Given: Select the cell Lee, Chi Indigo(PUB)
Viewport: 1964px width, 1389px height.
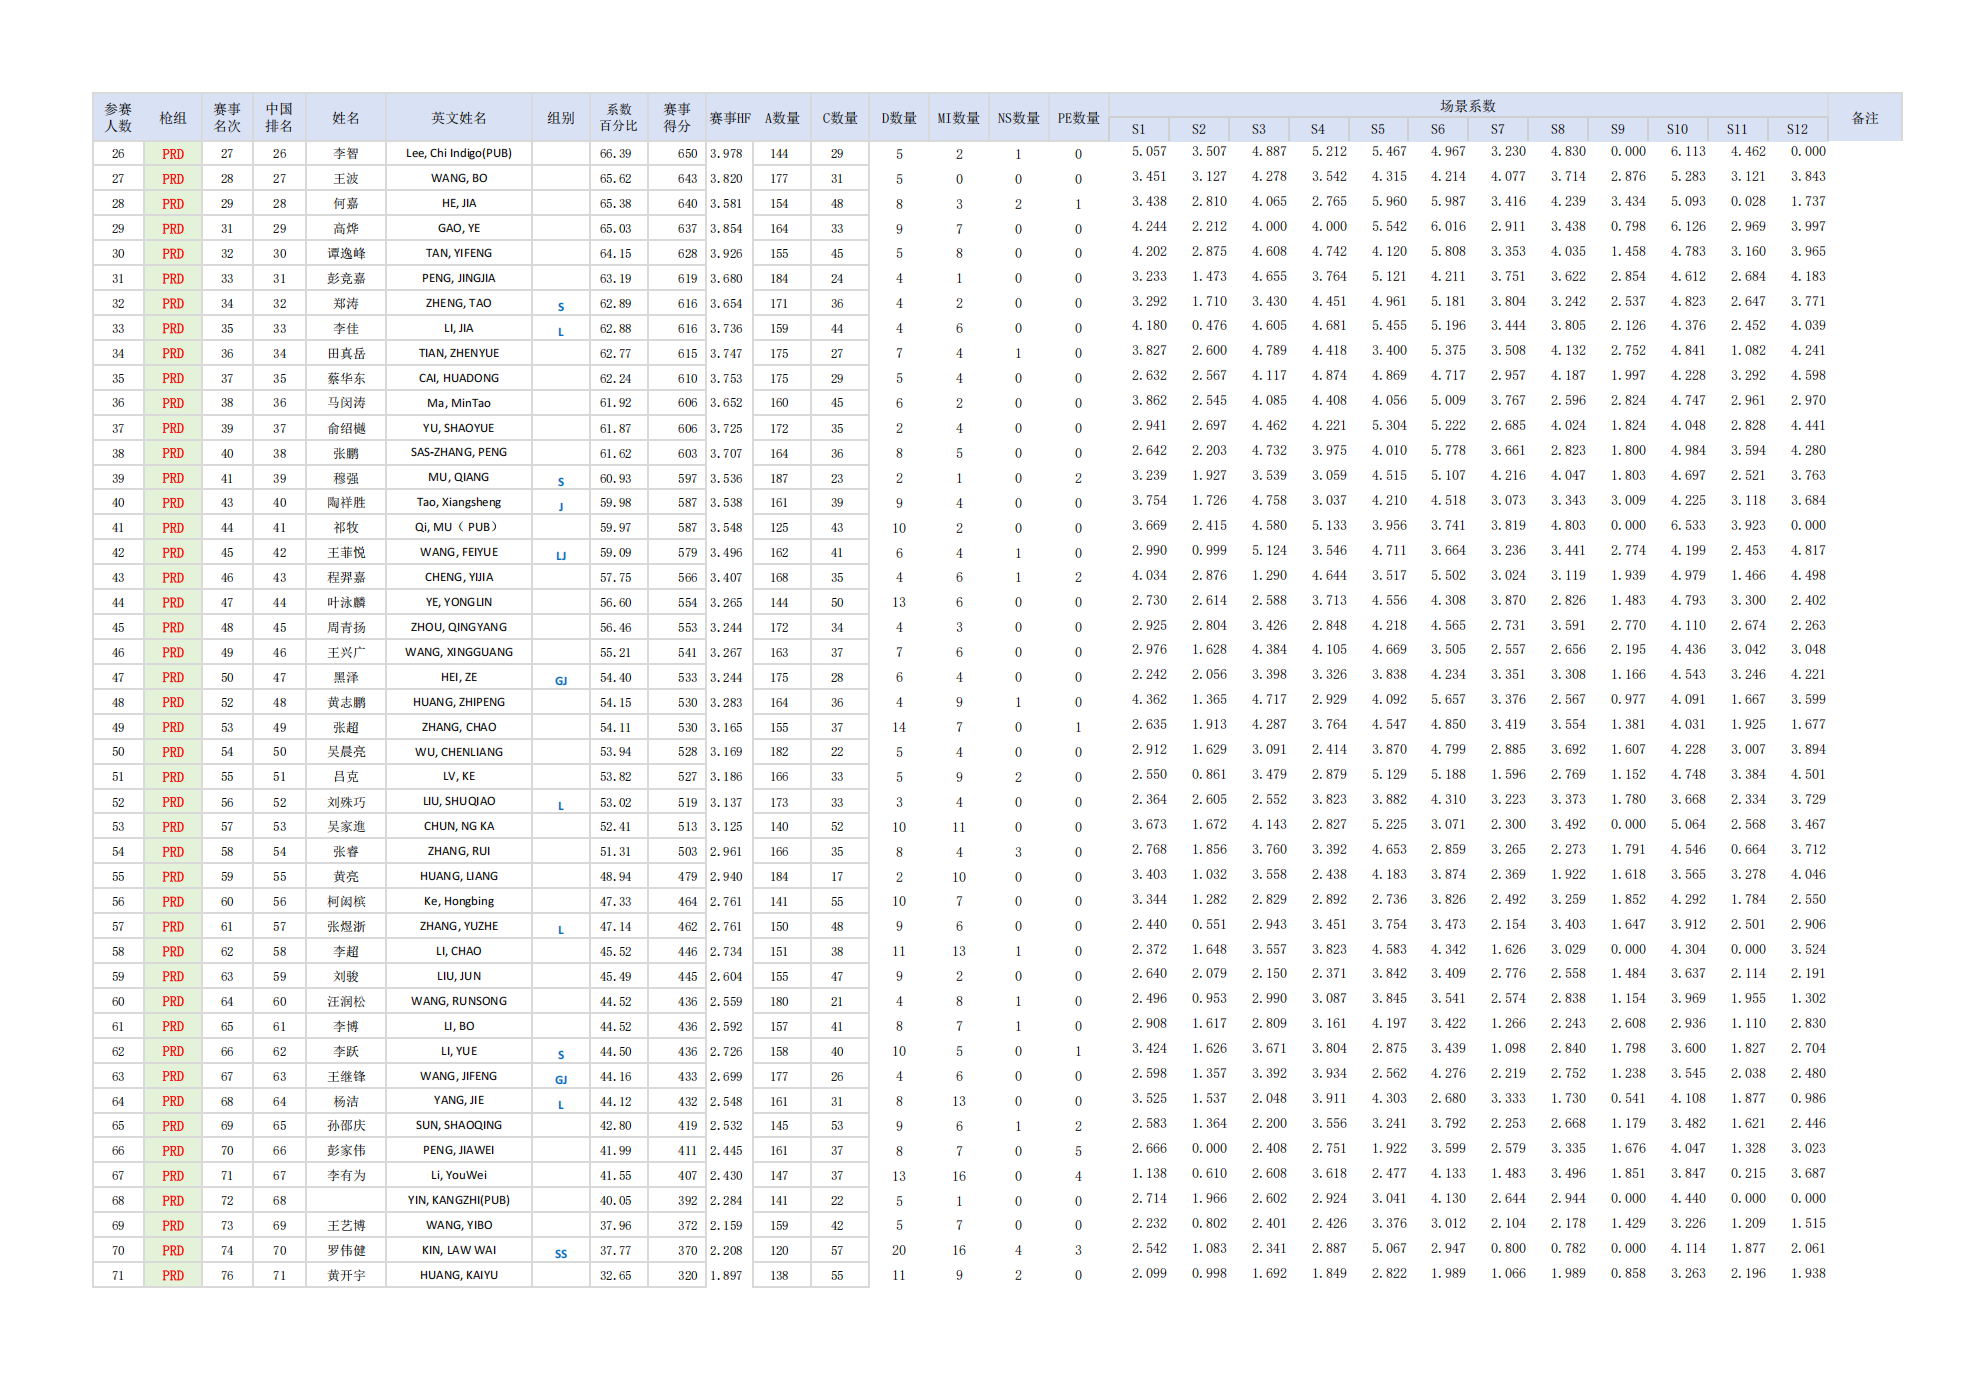Looking at the screenshot, I should pos(459,153).
